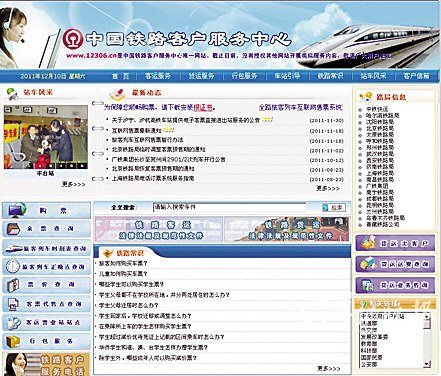Viewport: 441px width, 376px height.
Task: Click 更多>>> under 最新动态 list
Action: 328,189
